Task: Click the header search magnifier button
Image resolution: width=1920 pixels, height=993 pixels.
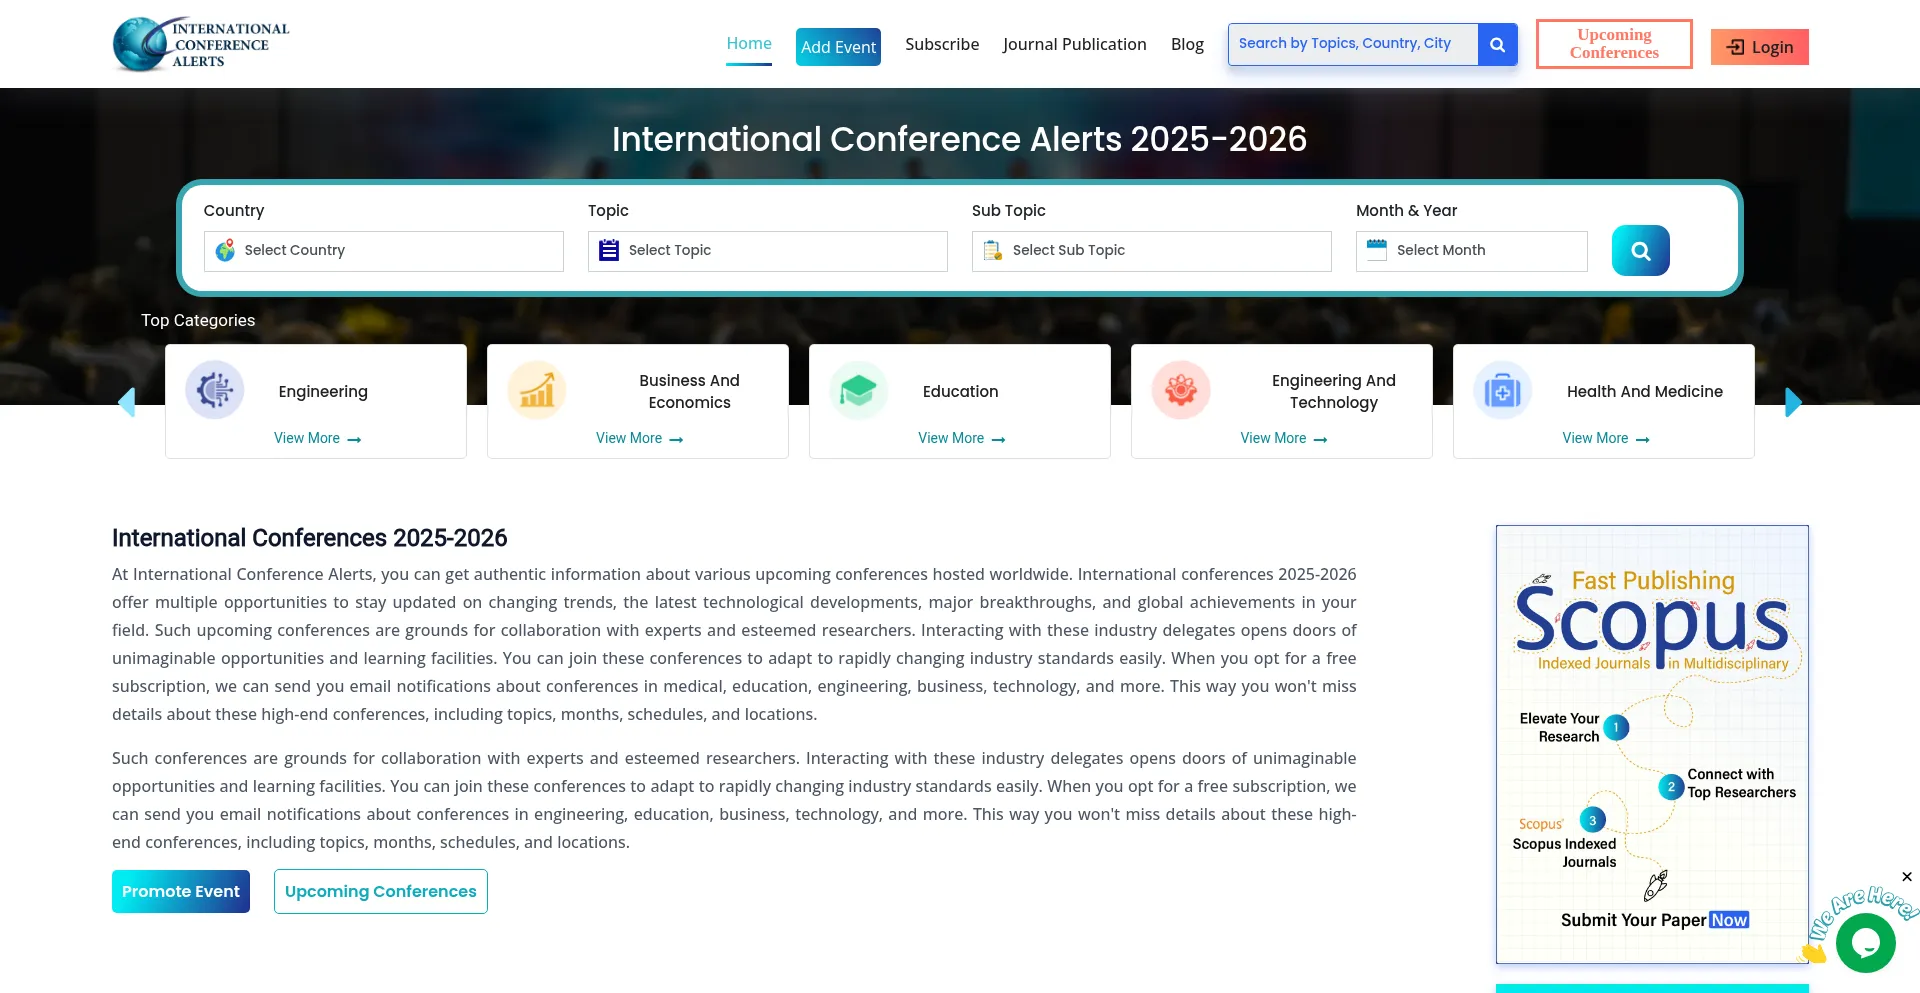Action: pyautogui.click(x=1497, y=44)
